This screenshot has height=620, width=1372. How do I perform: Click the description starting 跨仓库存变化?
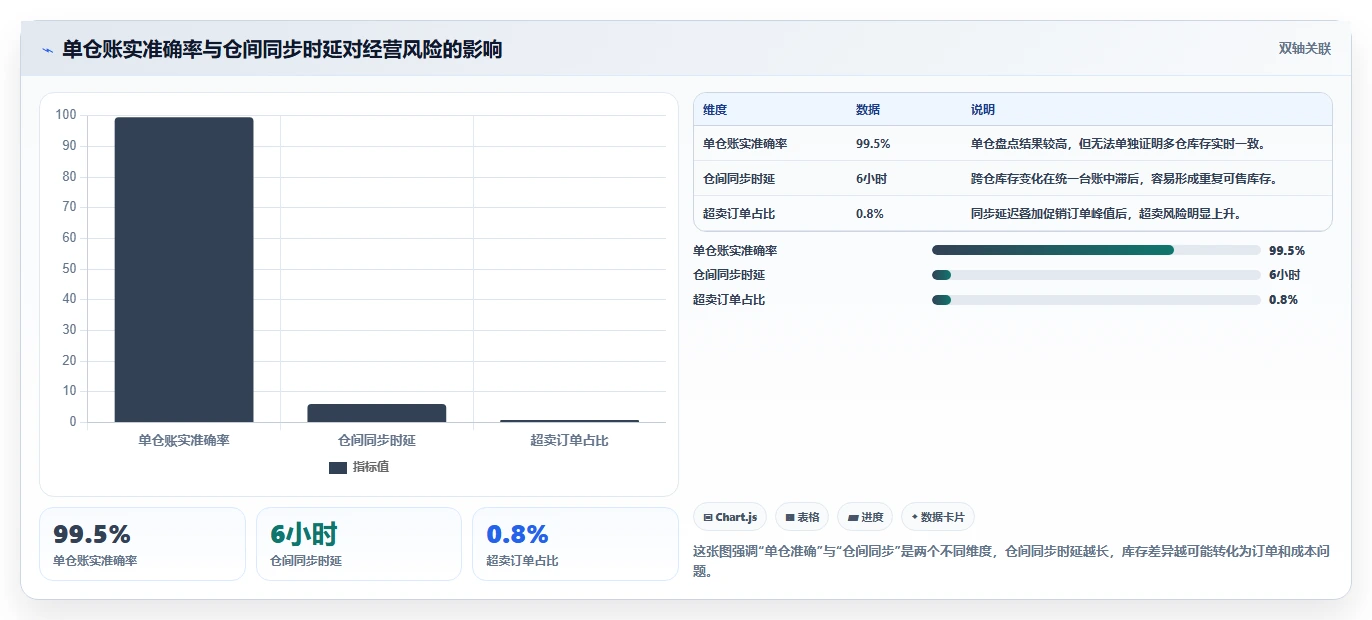pos(1124,179)
